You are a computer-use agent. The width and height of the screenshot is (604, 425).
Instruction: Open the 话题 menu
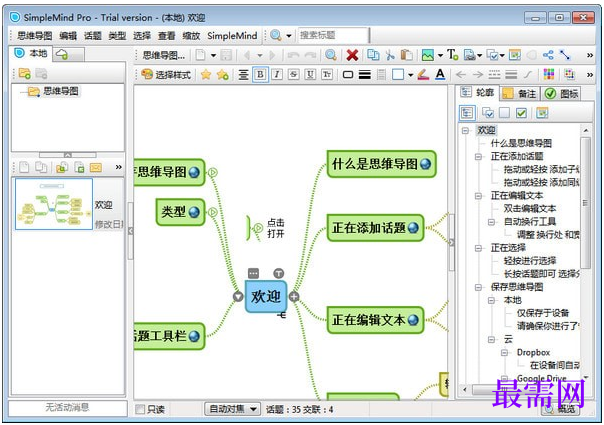93,36
